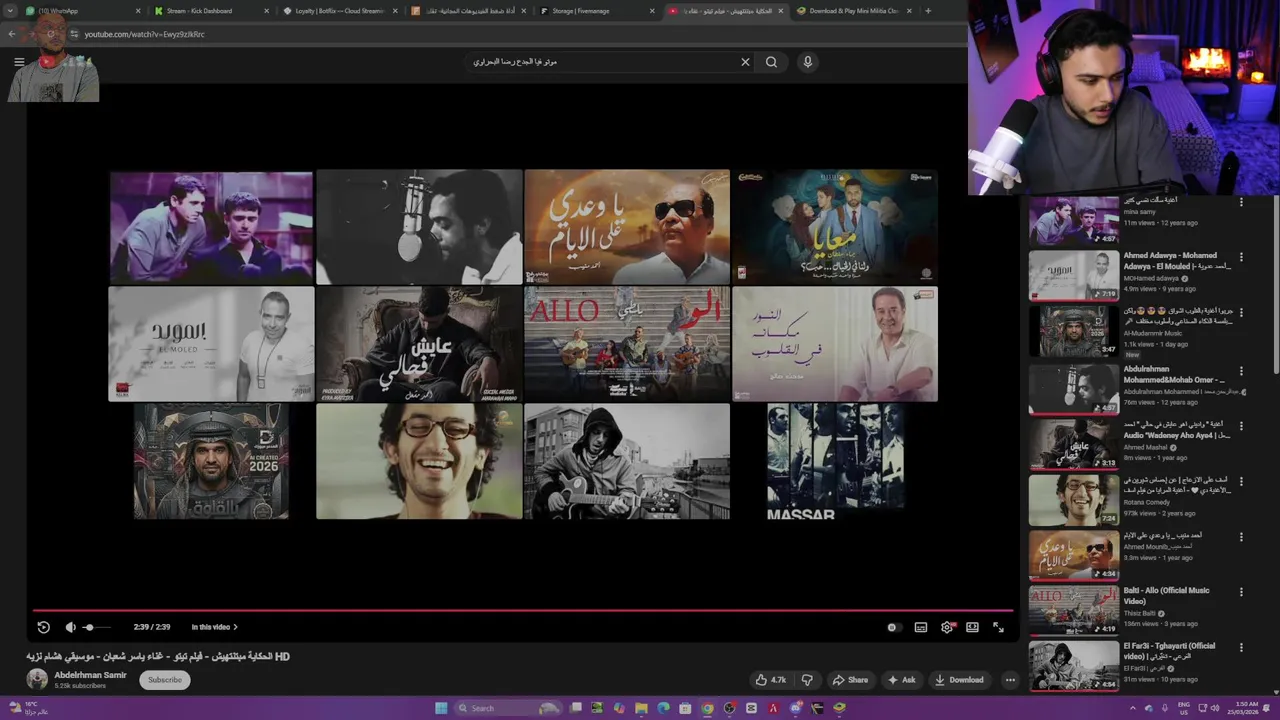This screenshot has width=1280, height=720.
Task: Open the more actions menu beside Download
Action: tap(1010, 680)
